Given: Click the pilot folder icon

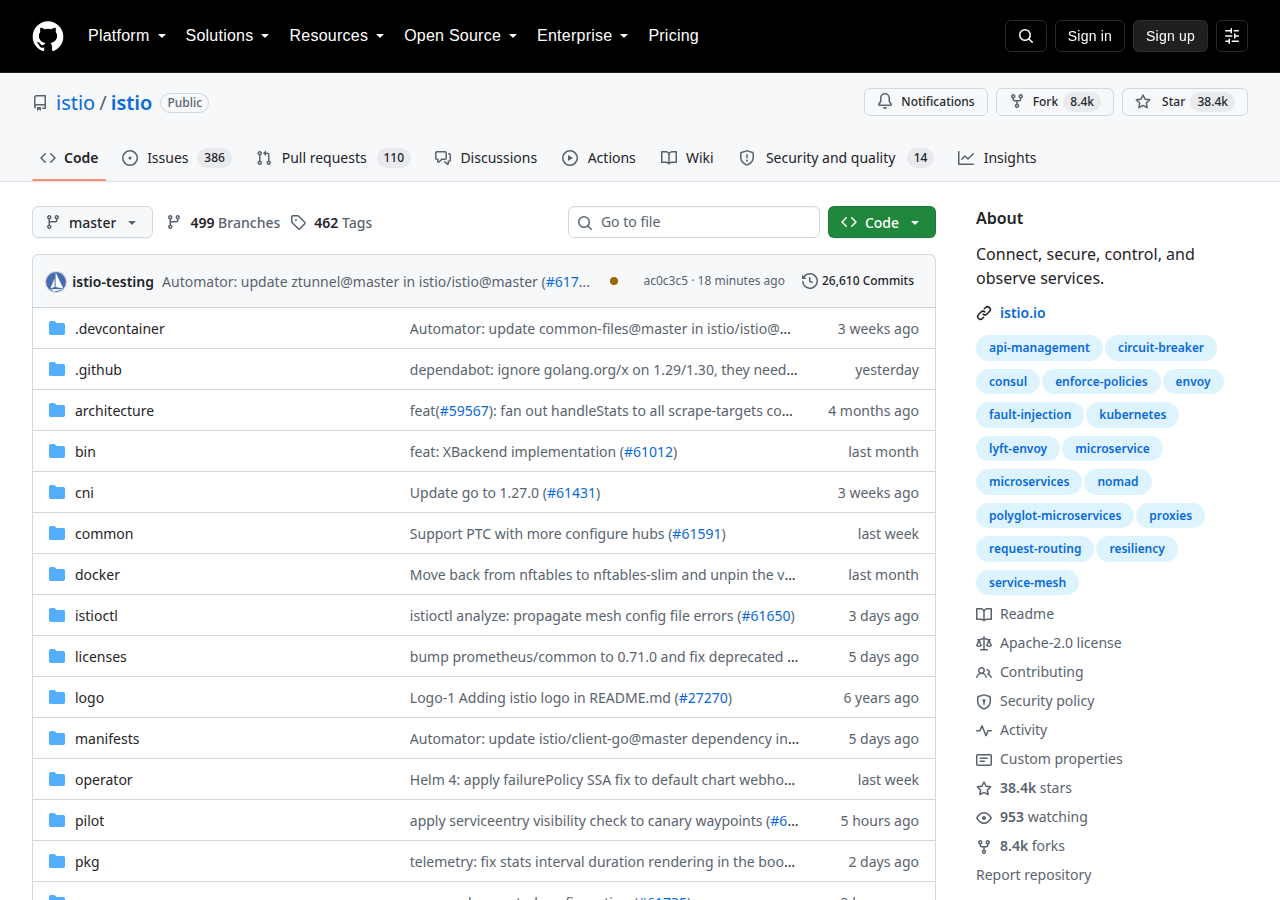Looking at the screenshot, I should [57, 821].
